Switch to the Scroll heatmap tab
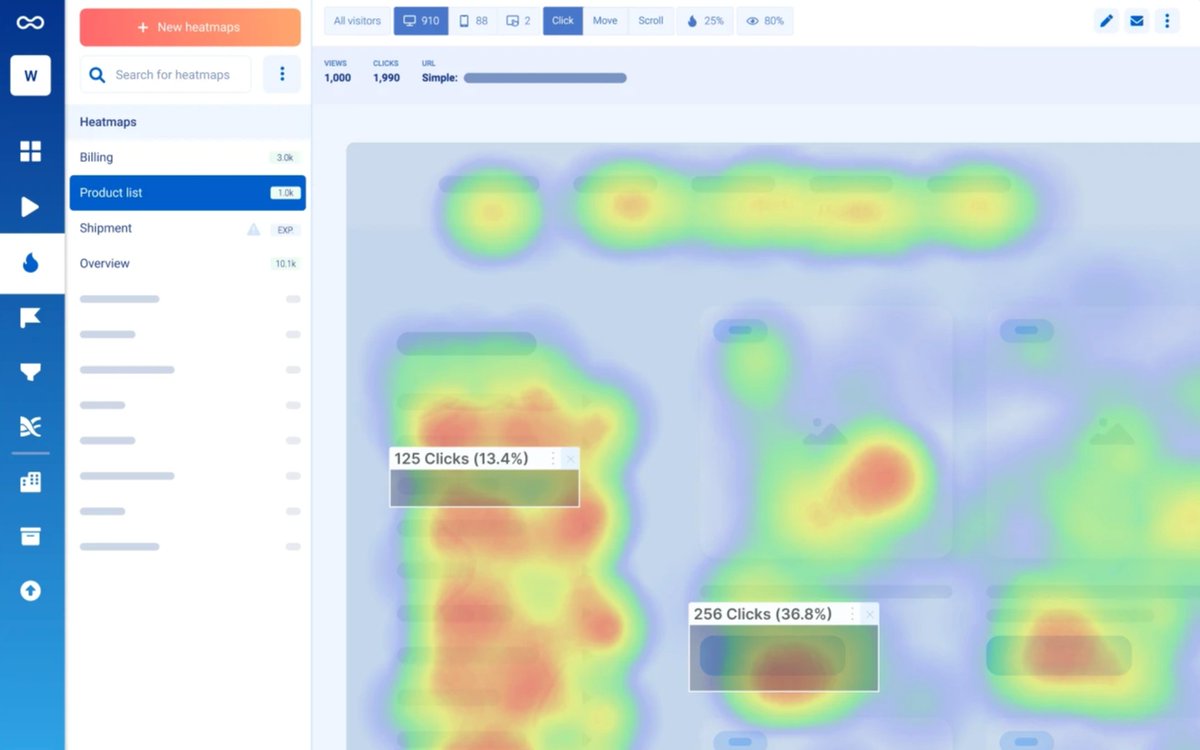This screenshot has height=750, width=1200. point(651,20)
